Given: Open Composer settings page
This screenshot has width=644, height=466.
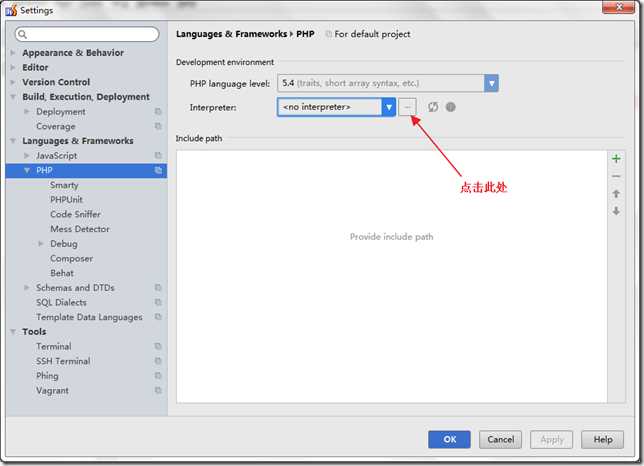Looking at the screenshot, I should (x=71, y=258).
